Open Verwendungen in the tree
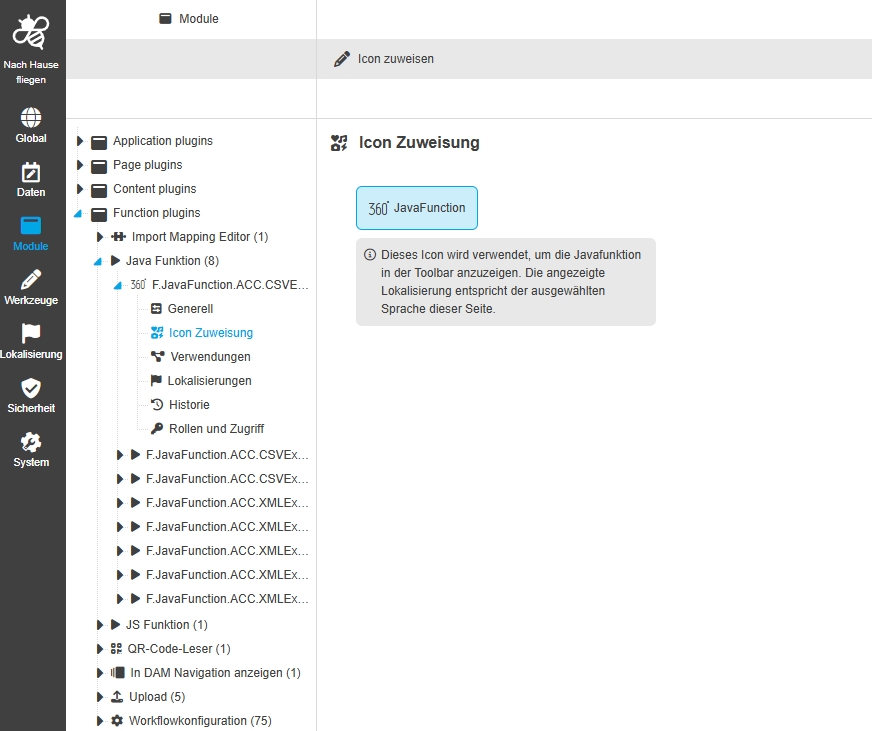Image resolution: width=872 pixels, height=731 pixels. point(210,357)
